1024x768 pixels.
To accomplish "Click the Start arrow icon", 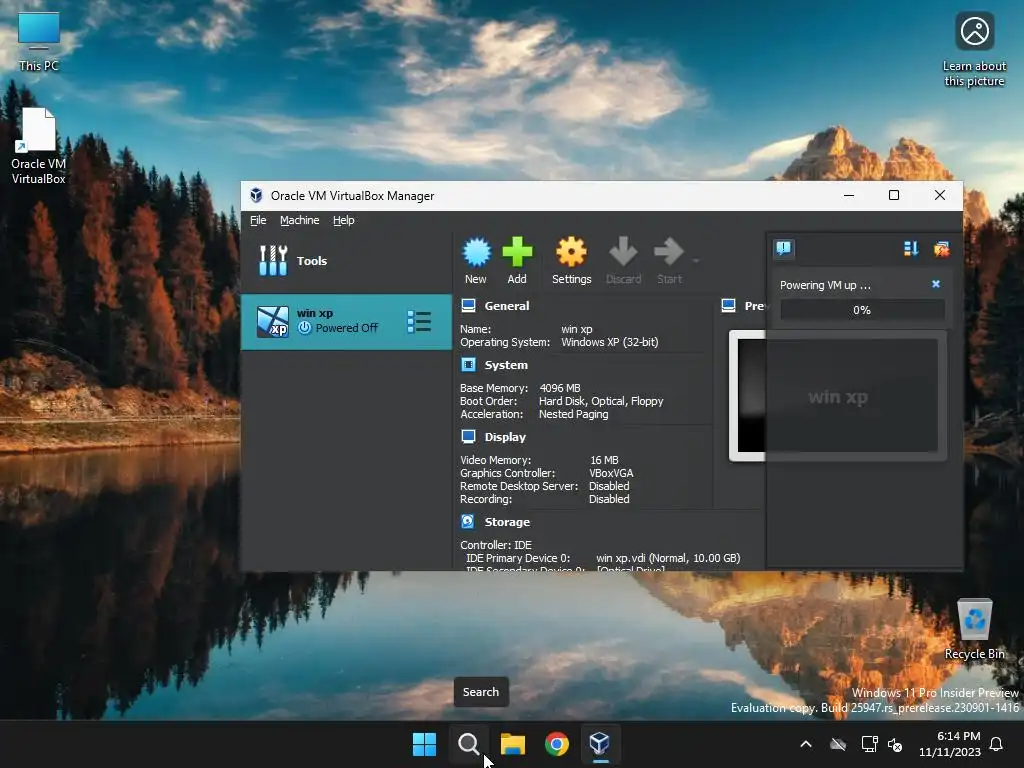I will point(669,252).
